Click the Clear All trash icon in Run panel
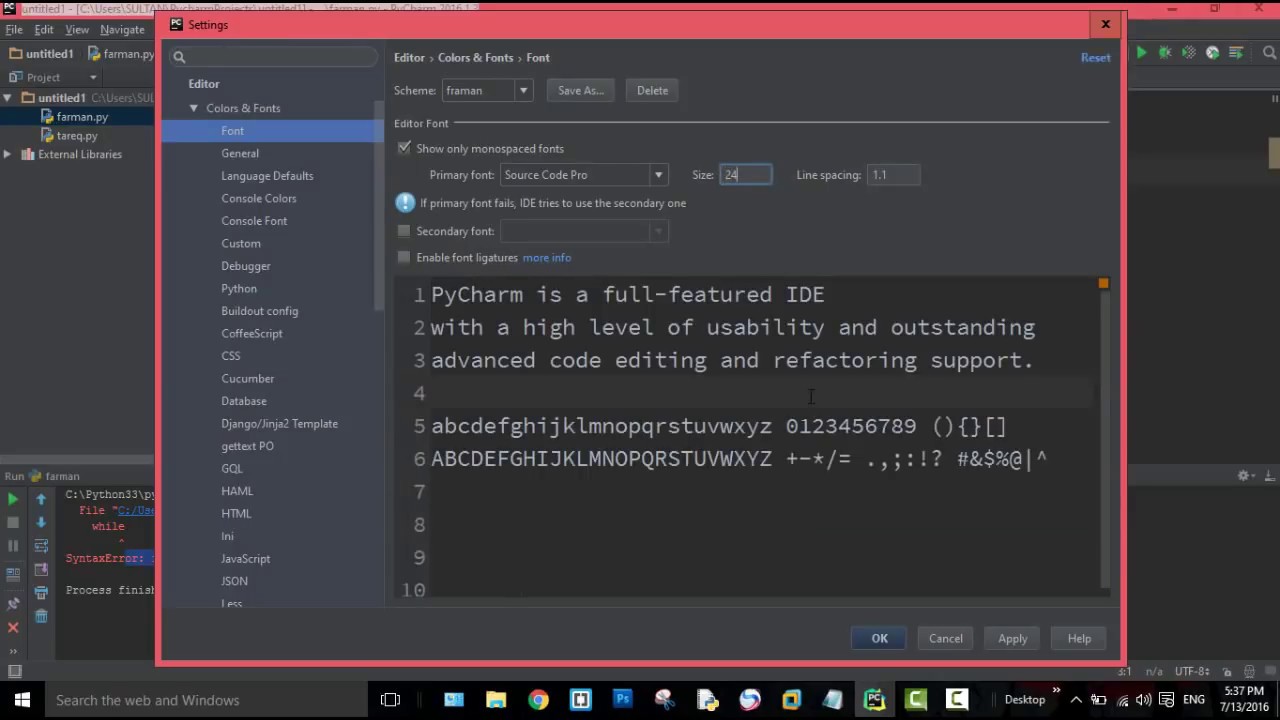 pos(41,617)
